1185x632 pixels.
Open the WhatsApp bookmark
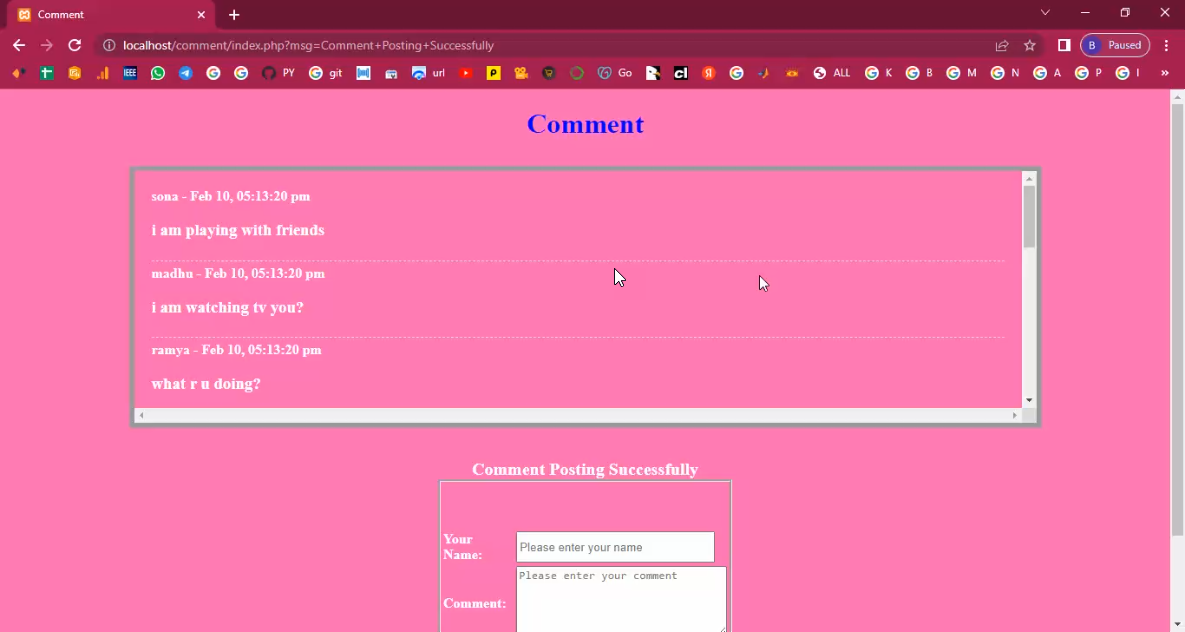click(x=158, y=73)
